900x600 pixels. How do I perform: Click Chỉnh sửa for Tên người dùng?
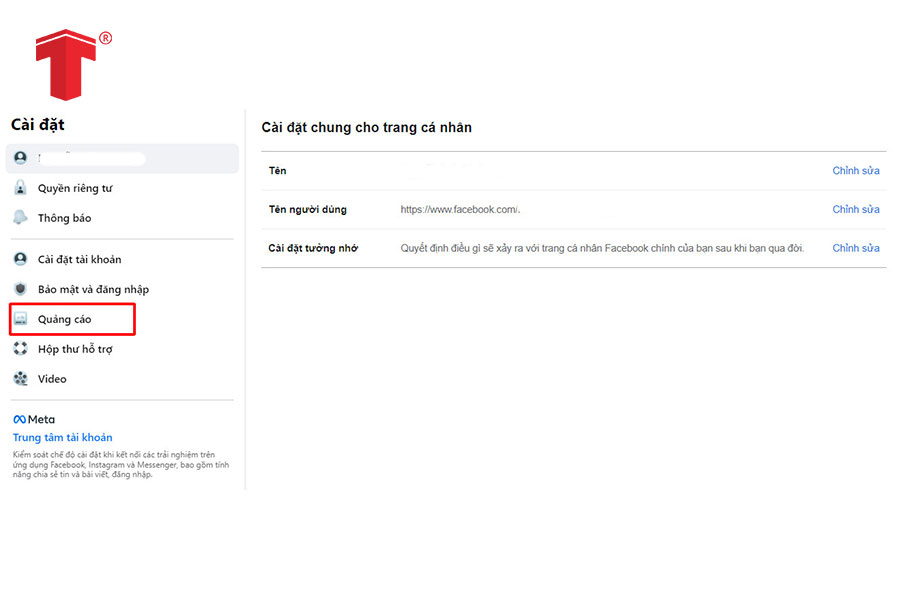coord(856,210)
